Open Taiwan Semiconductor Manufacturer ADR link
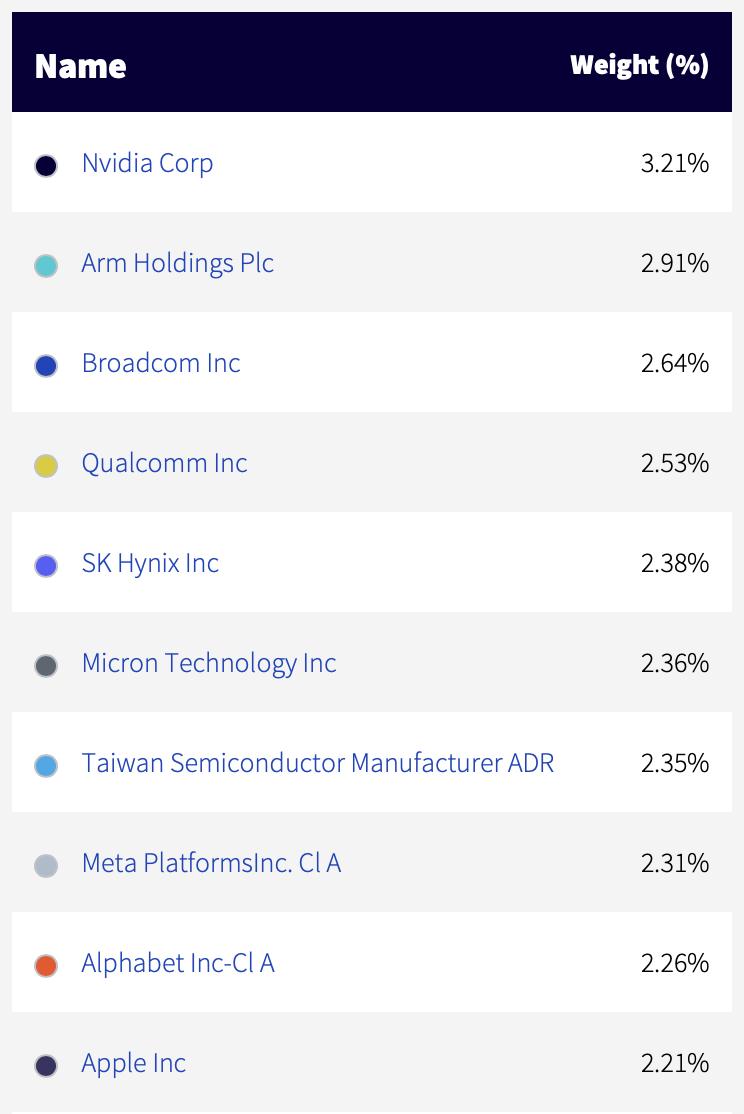 (318, 763)
